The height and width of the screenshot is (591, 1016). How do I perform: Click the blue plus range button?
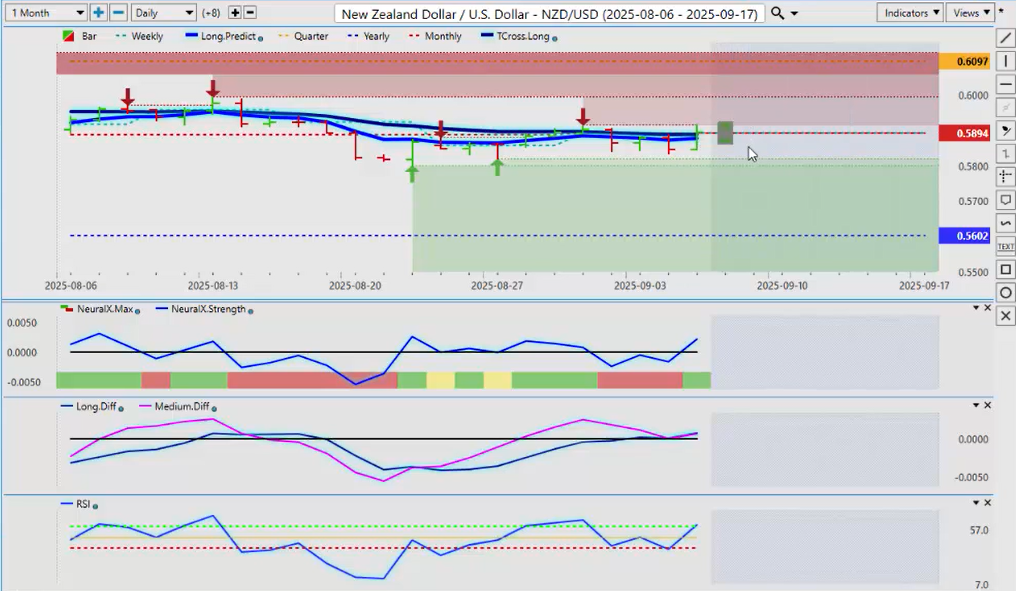(98, 13)
